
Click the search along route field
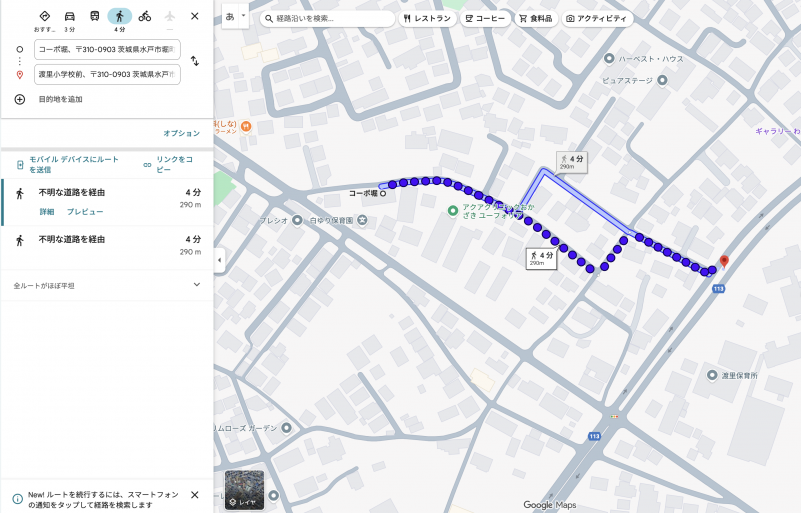328,19
